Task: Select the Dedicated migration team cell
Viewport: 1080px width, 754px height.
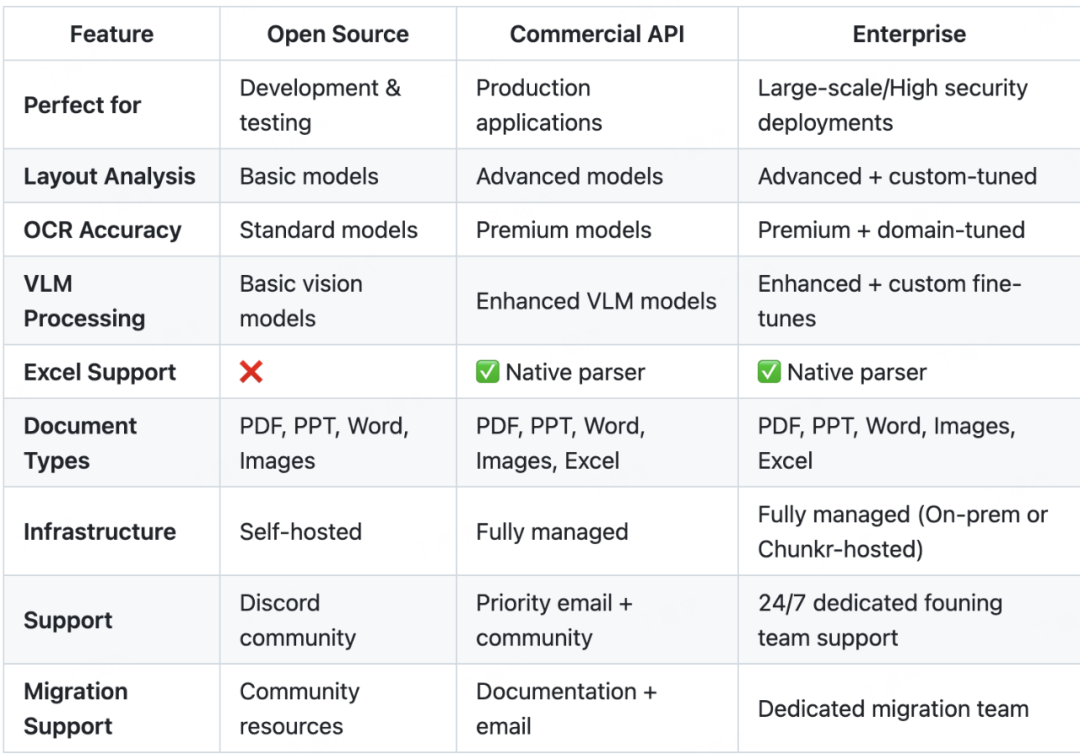Action: 893,709
